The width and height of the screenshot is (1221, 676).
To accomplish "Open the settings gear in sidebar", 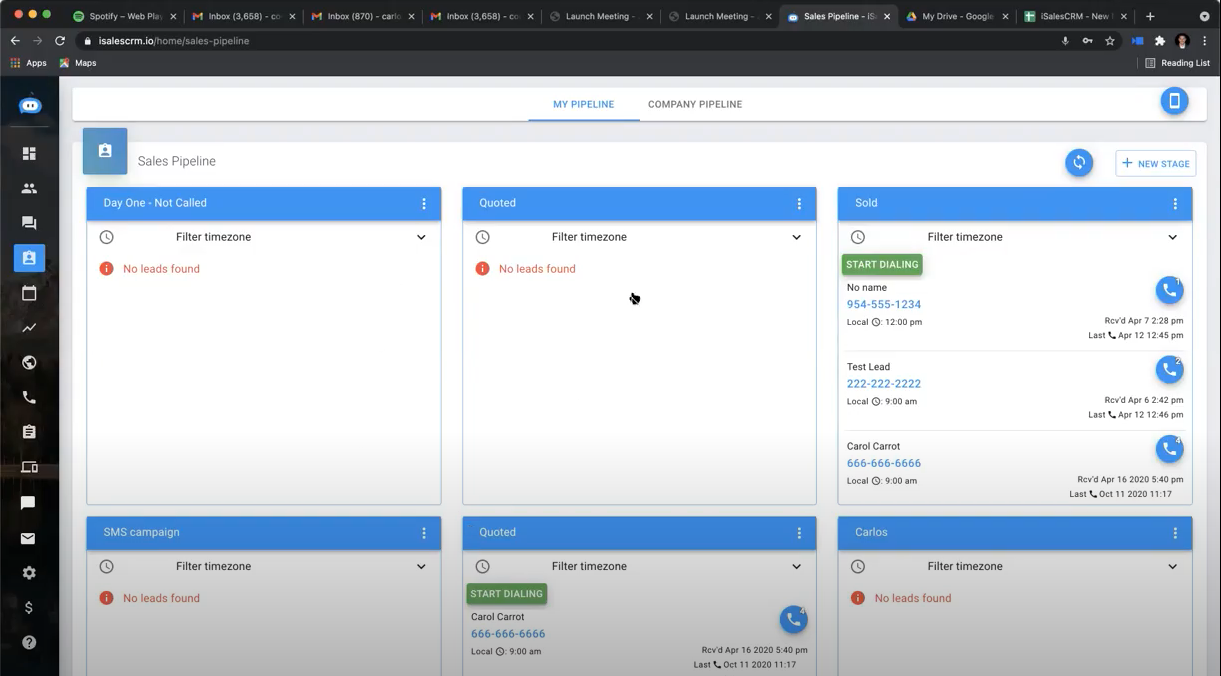I will click(29, 573).
